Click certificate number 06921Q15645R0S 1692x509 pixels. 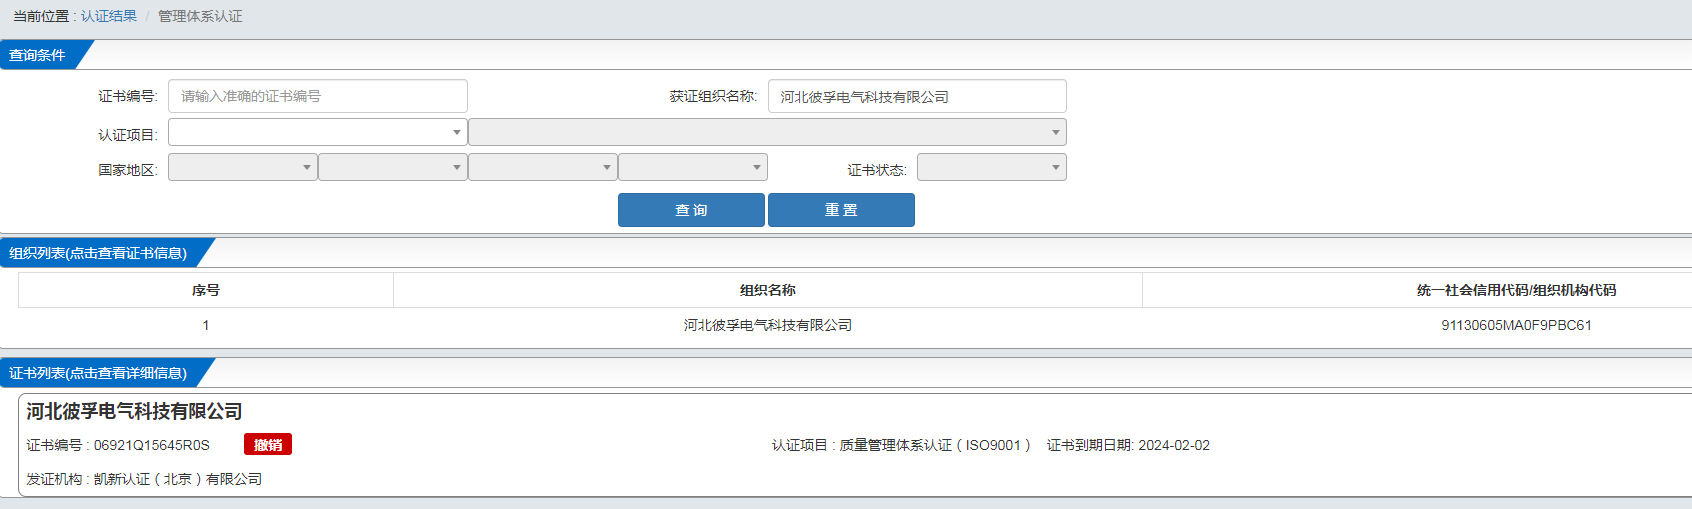tap(152, 445)
